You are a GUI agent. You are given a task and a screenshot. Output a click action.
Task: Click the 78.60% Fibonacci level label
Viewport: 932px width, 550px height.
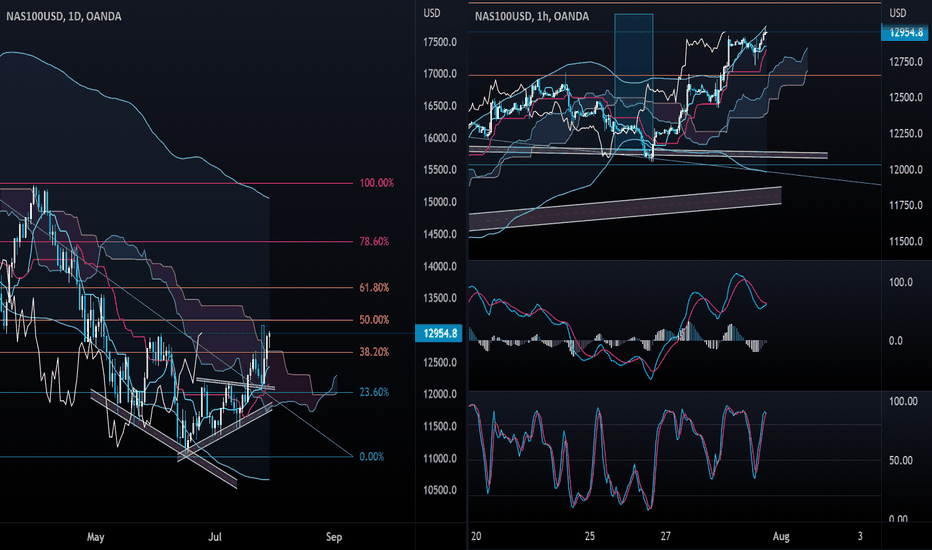click(x=374, y=241)
